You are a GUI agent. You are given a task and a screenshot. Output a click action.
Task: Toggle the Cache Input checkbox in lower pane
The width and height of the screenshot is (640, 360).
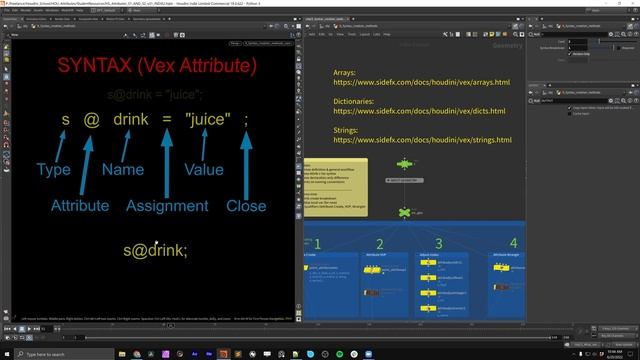click(569, 114)
